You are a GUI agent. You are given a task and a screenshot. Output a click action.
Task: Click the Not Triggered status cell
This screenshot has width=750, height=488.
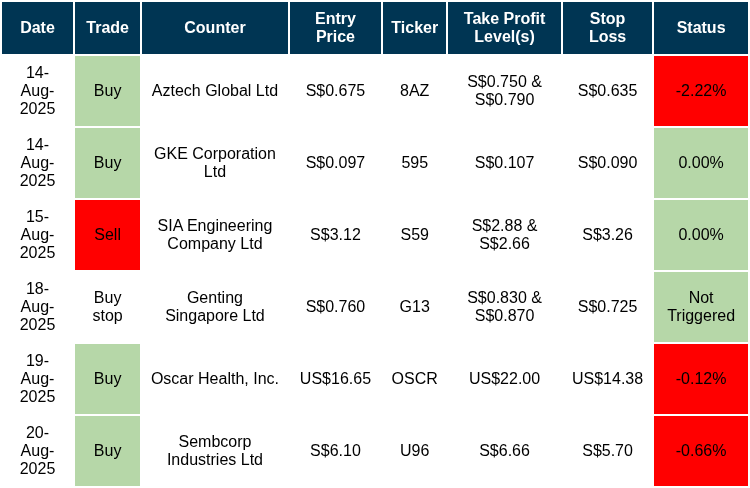(700, 307)
